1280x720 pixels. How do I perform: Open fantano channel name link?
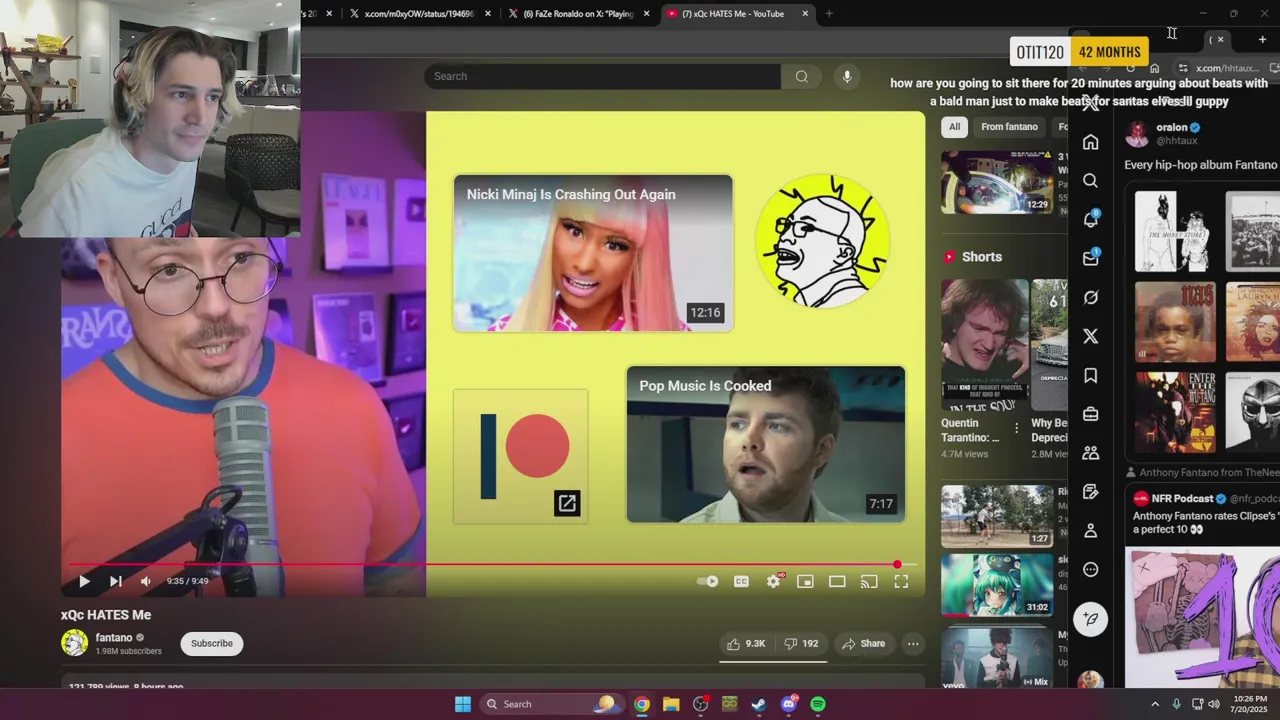(x=114, y=637)
